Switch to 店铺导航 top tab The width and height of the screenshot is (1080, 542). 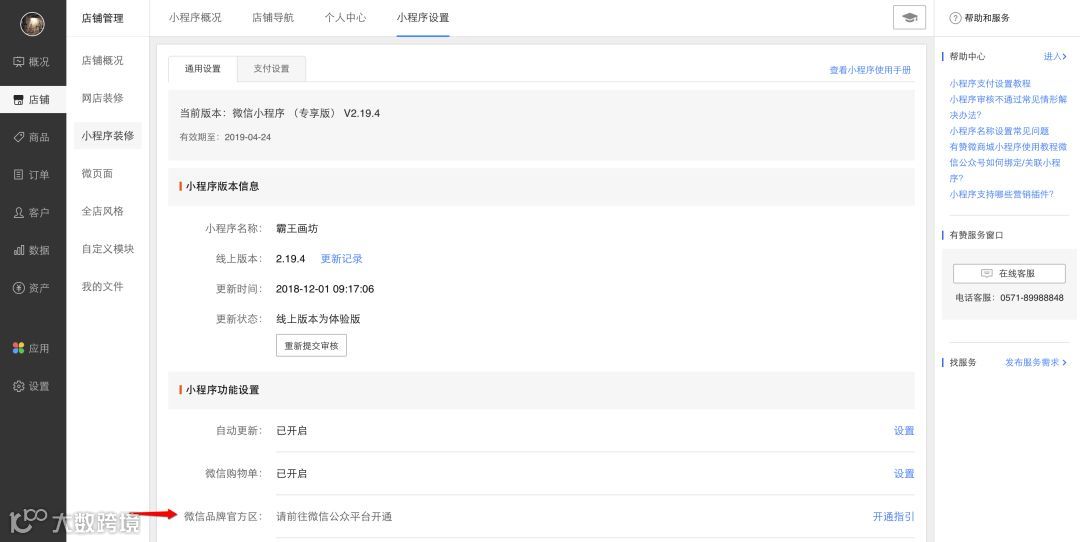click(273, 18)
